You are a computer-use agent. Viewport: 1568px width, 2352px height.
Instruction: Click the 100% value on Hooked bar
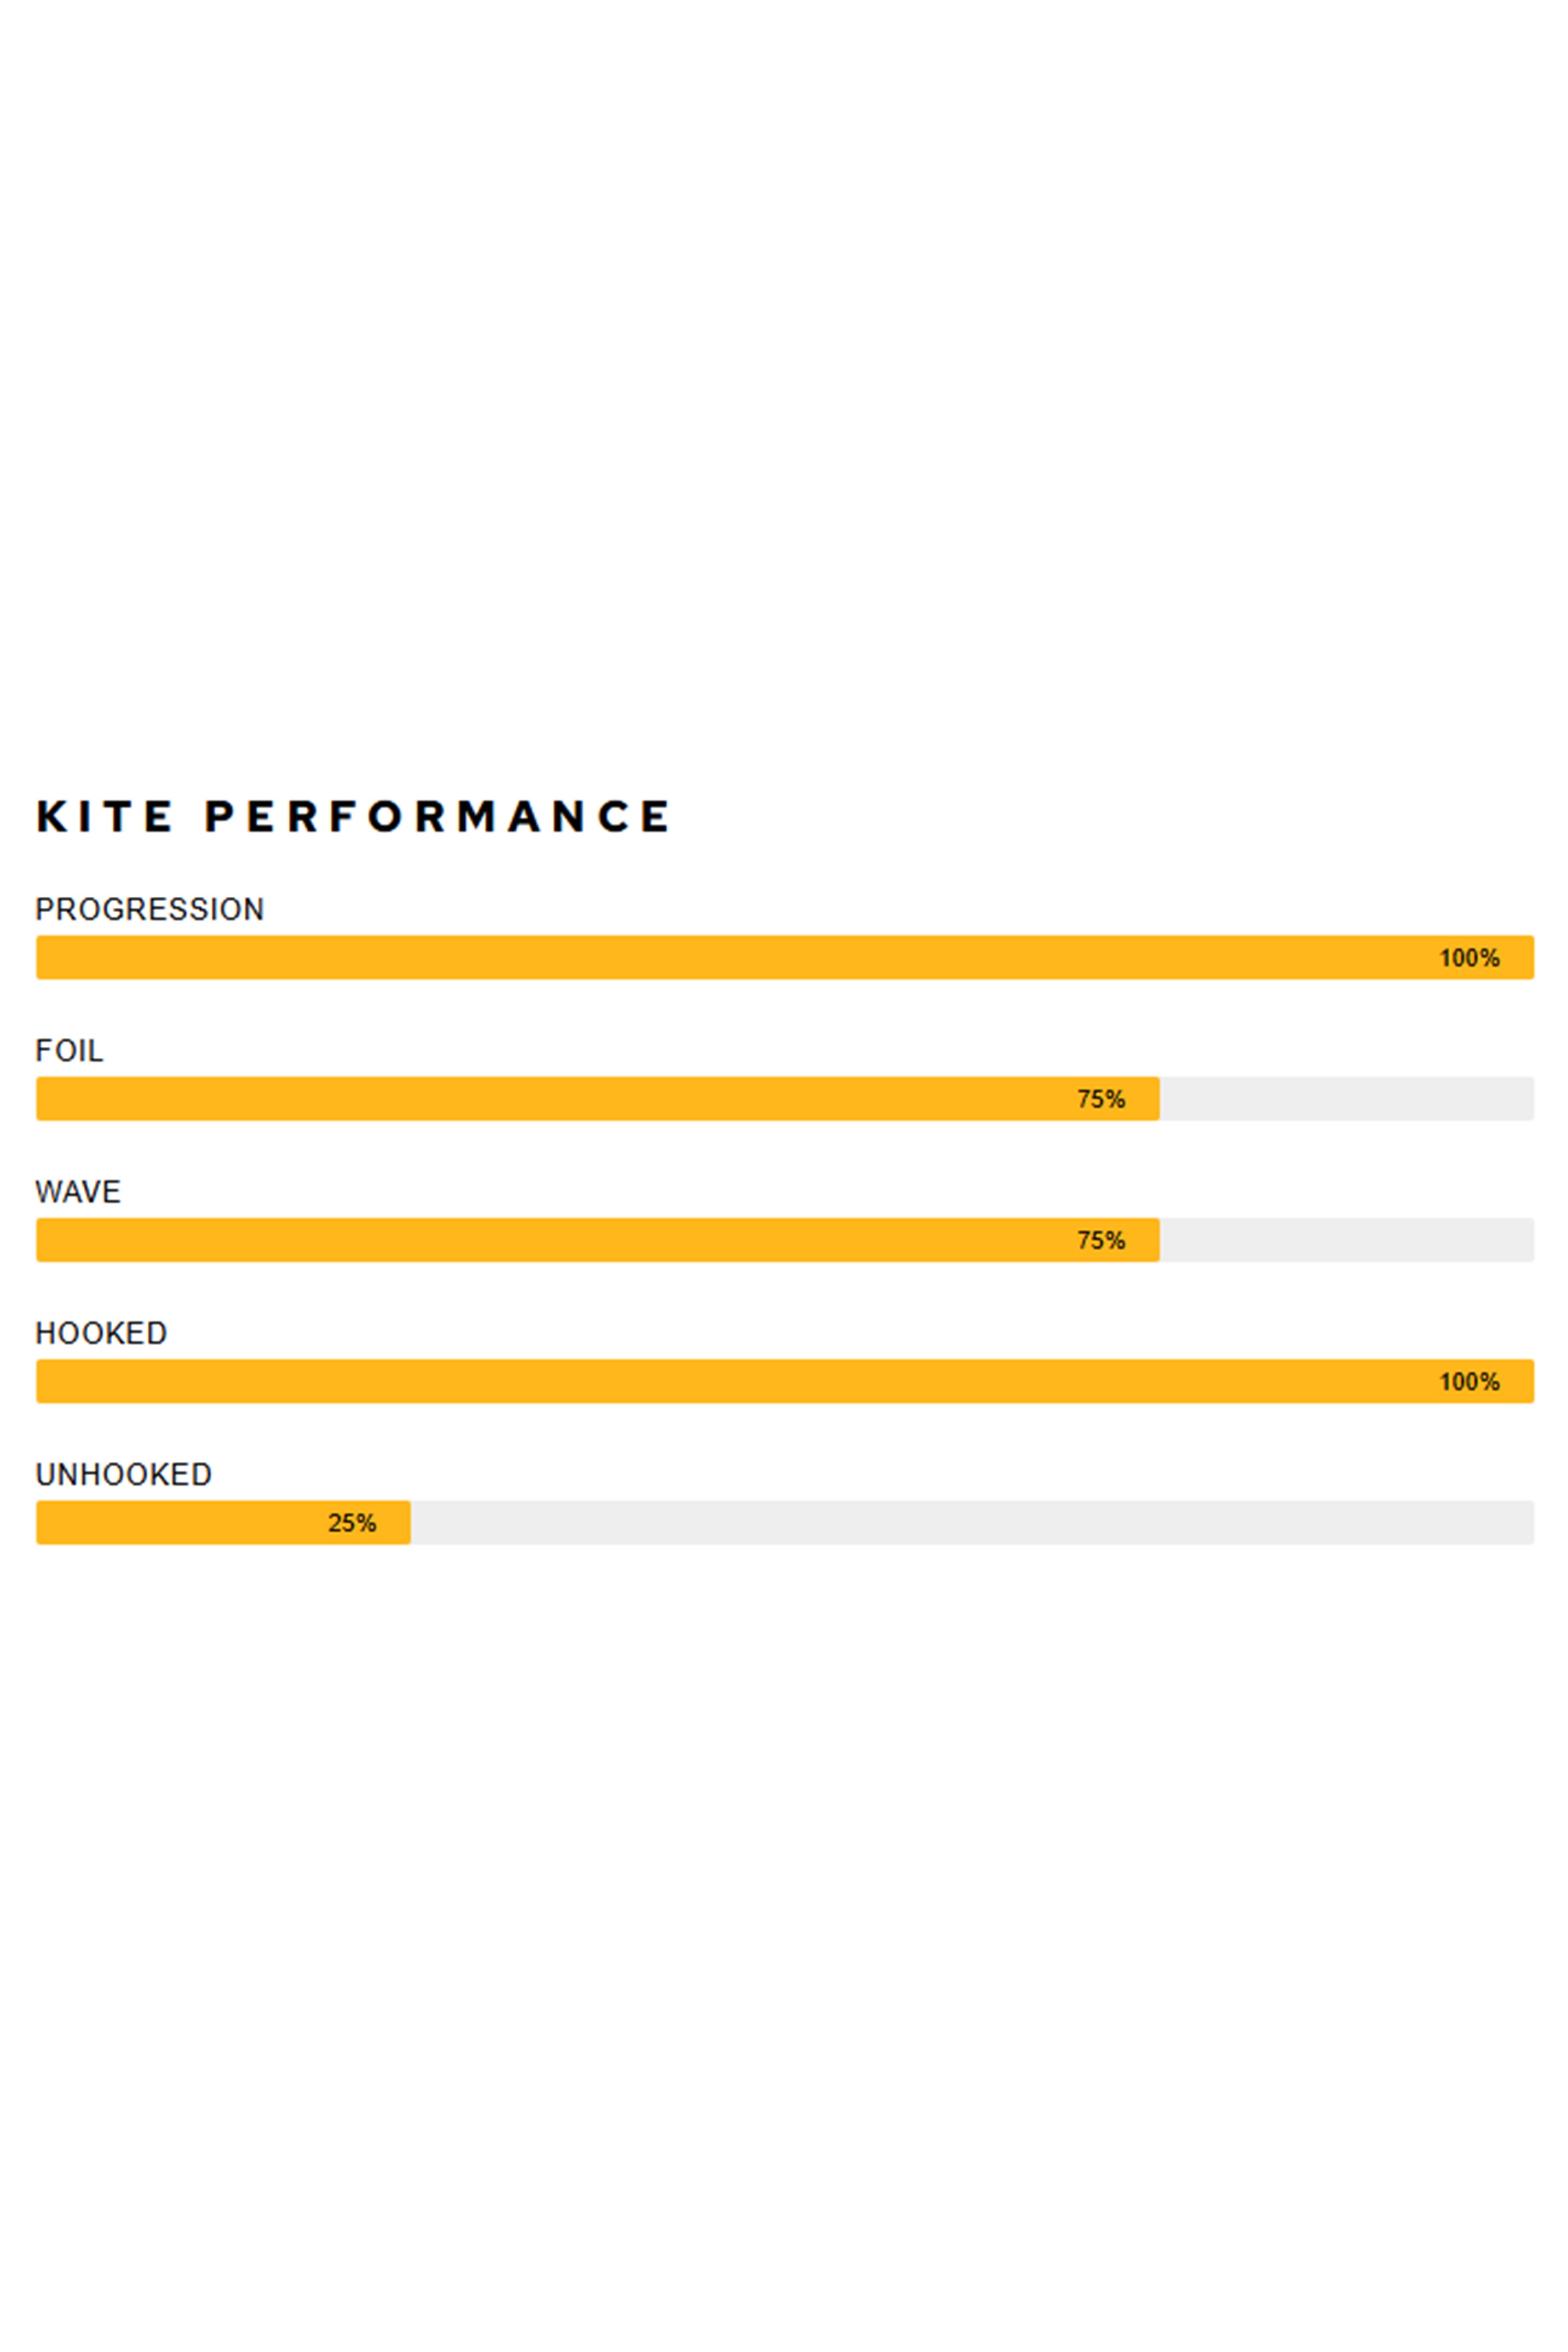tap(1469, 1382)
